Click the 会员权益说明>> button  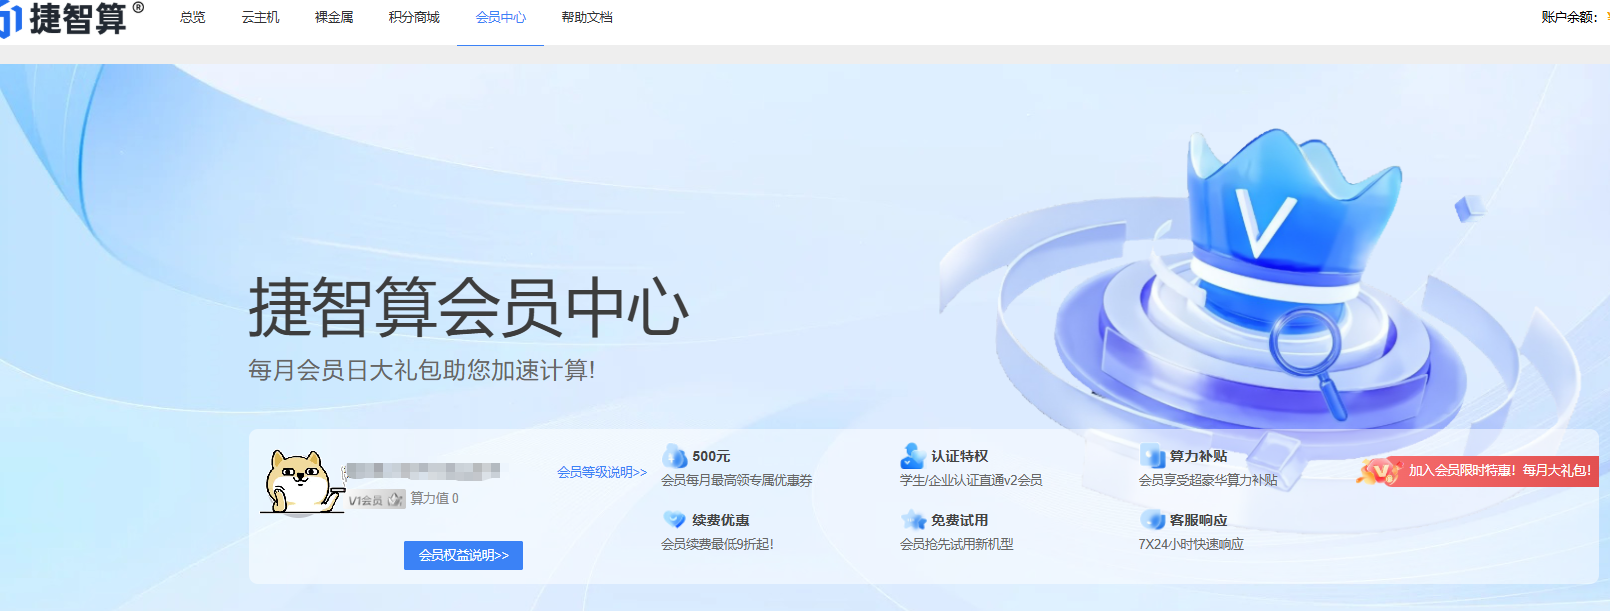(463, 555)
